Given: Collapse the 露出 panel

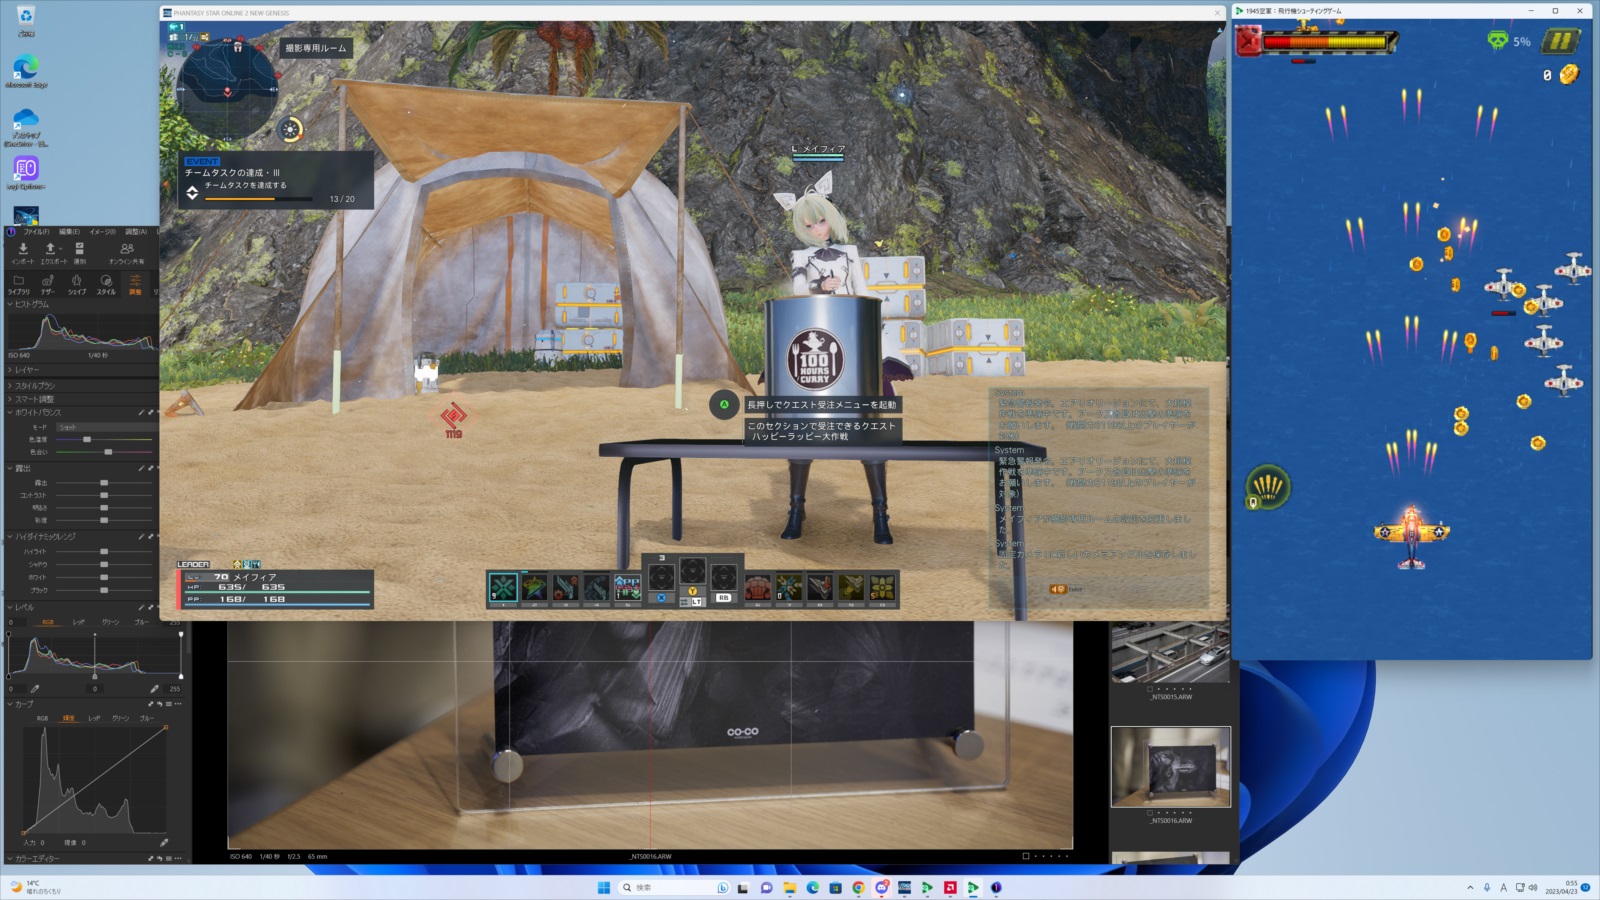Looking at the screenshot, I should point(10,468).
